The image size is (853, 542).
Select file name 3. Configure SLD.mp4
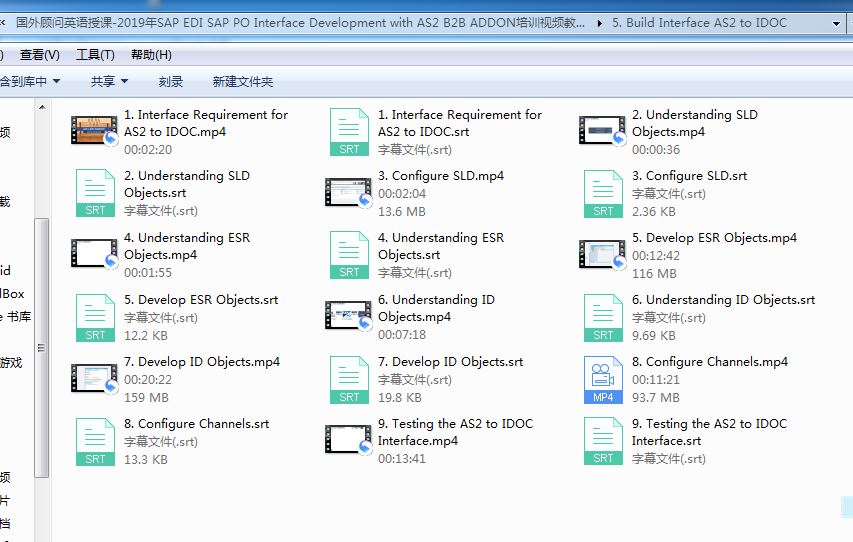pyautogui.click(x=441, y=176)
